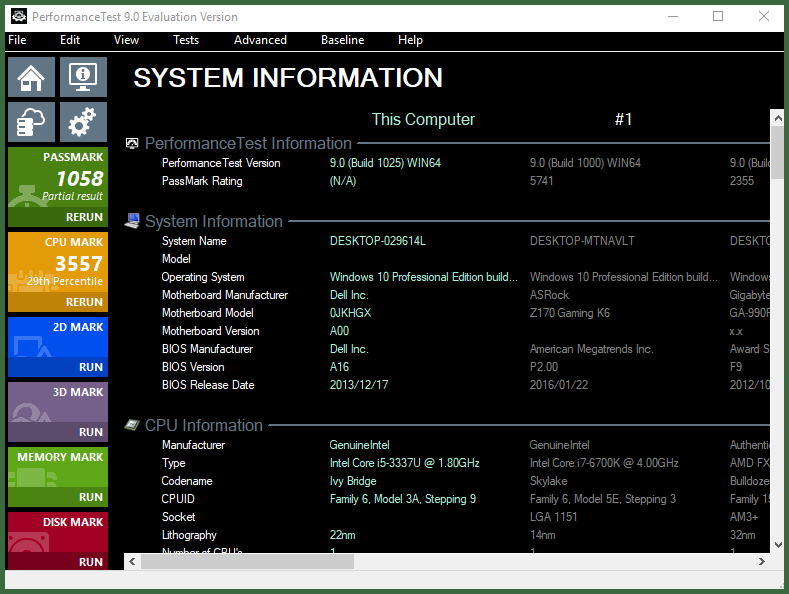789x594 pixels.
Task: Click the '#1' baseline column header
Action: 623,119
